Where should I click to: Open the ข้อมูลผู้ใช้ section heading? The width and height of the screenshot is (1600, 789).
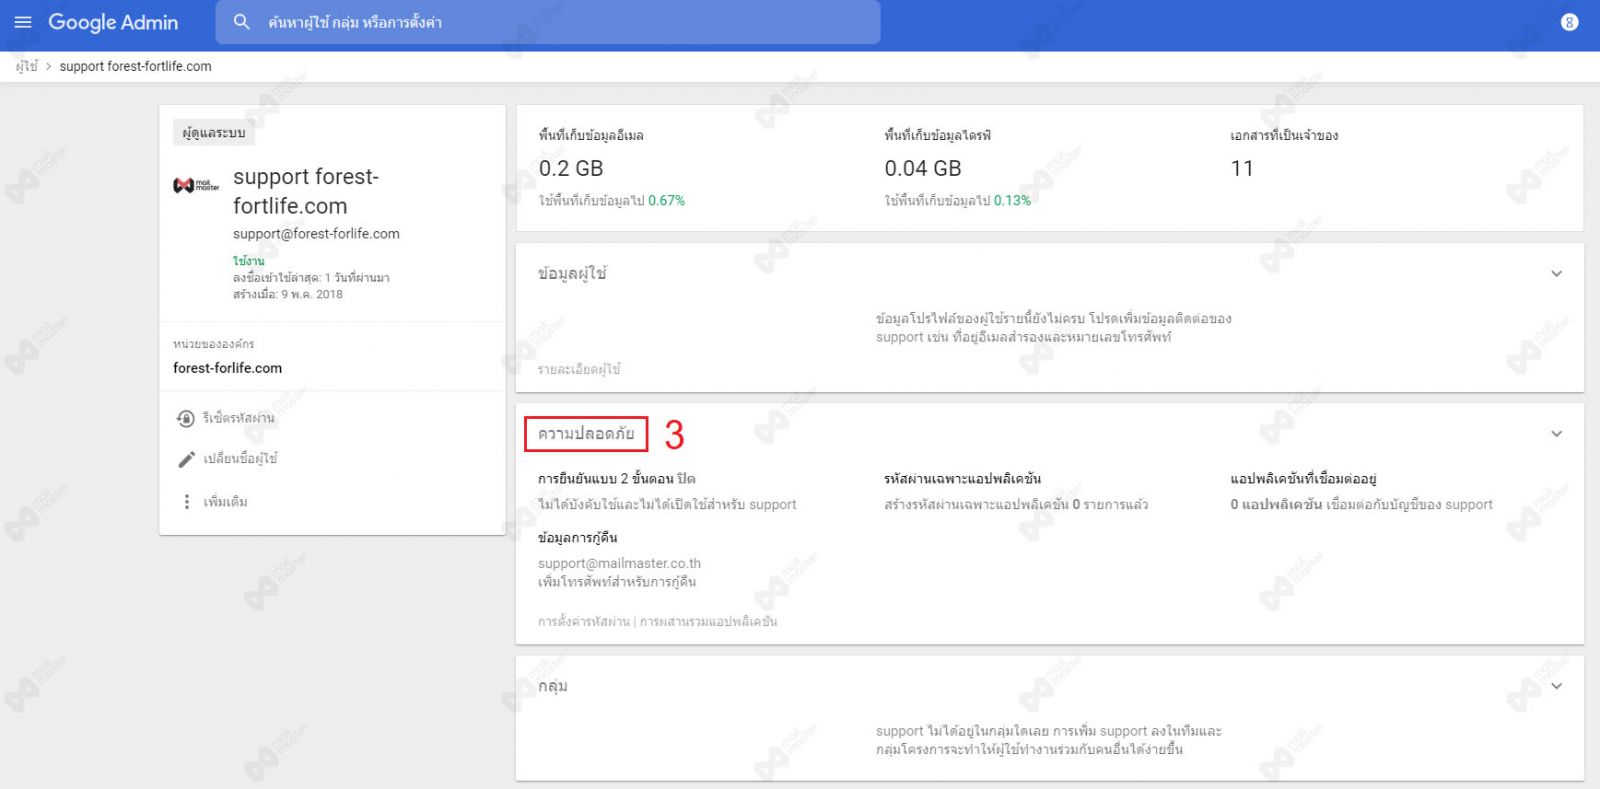coord(572,273)
